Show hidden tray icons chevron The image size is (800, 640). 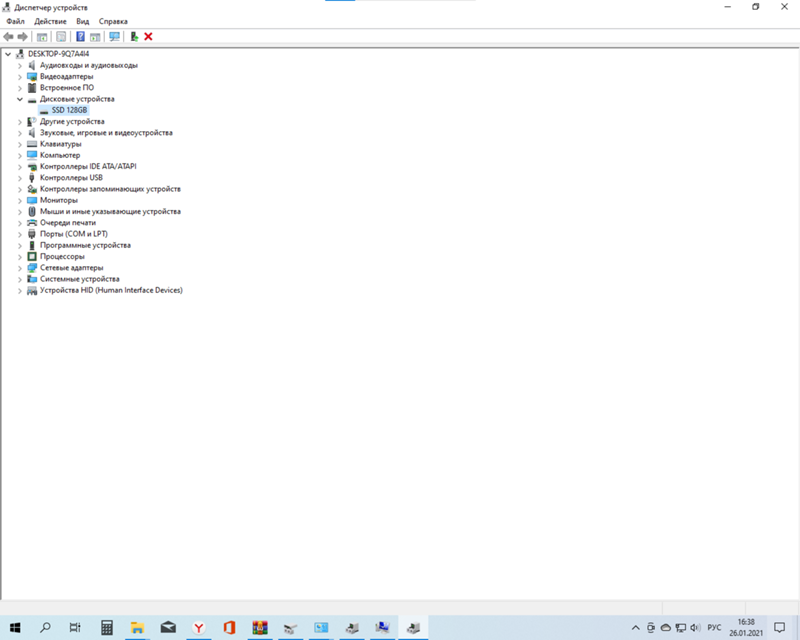click(x=635, y=627)
